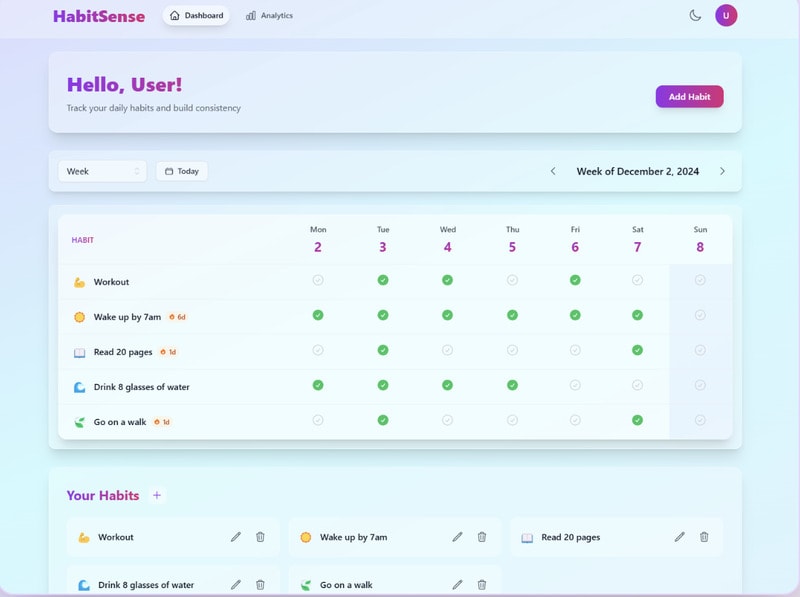Select the Dashboard tab
Screen dimensions: 800x597
pos(196,16)
